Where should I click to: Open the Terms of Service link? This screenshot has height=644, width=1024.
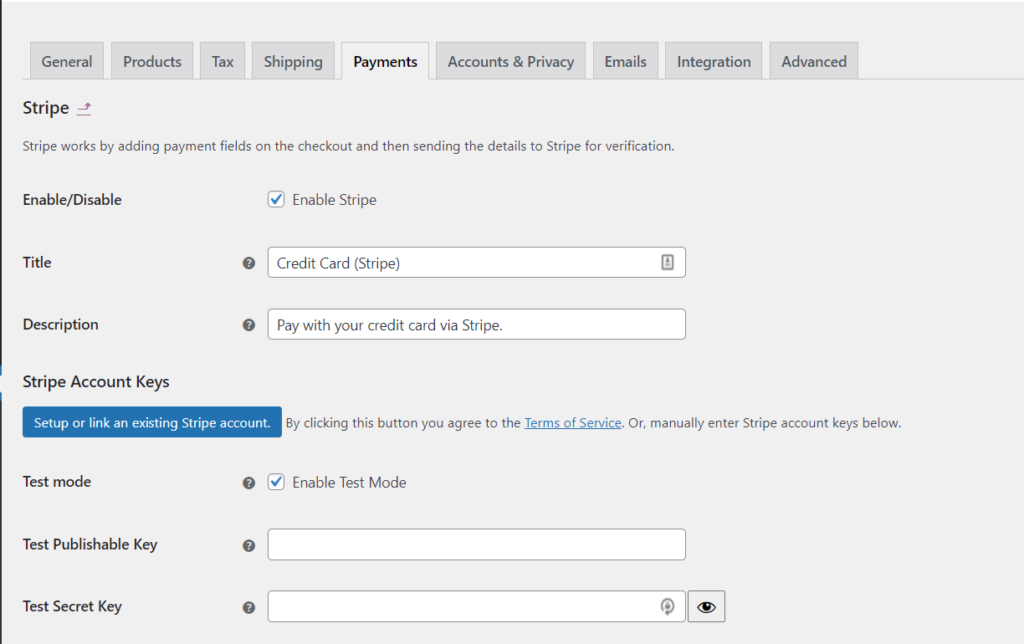pyautogui.click(x=572, y=422)
